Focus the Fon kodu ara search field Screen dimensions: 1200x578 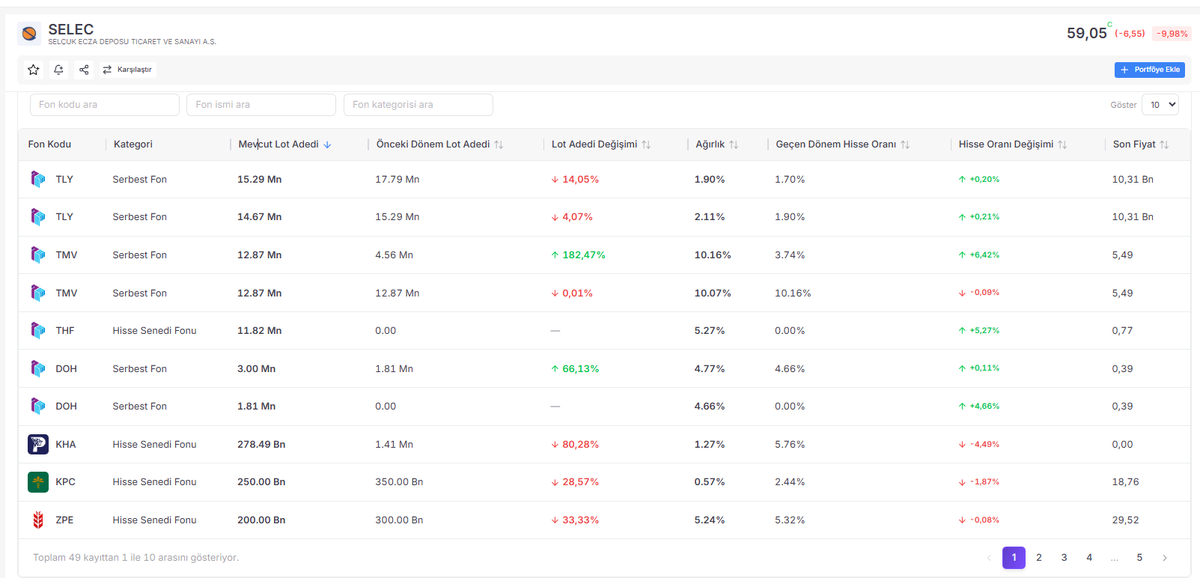pos(105,105)
